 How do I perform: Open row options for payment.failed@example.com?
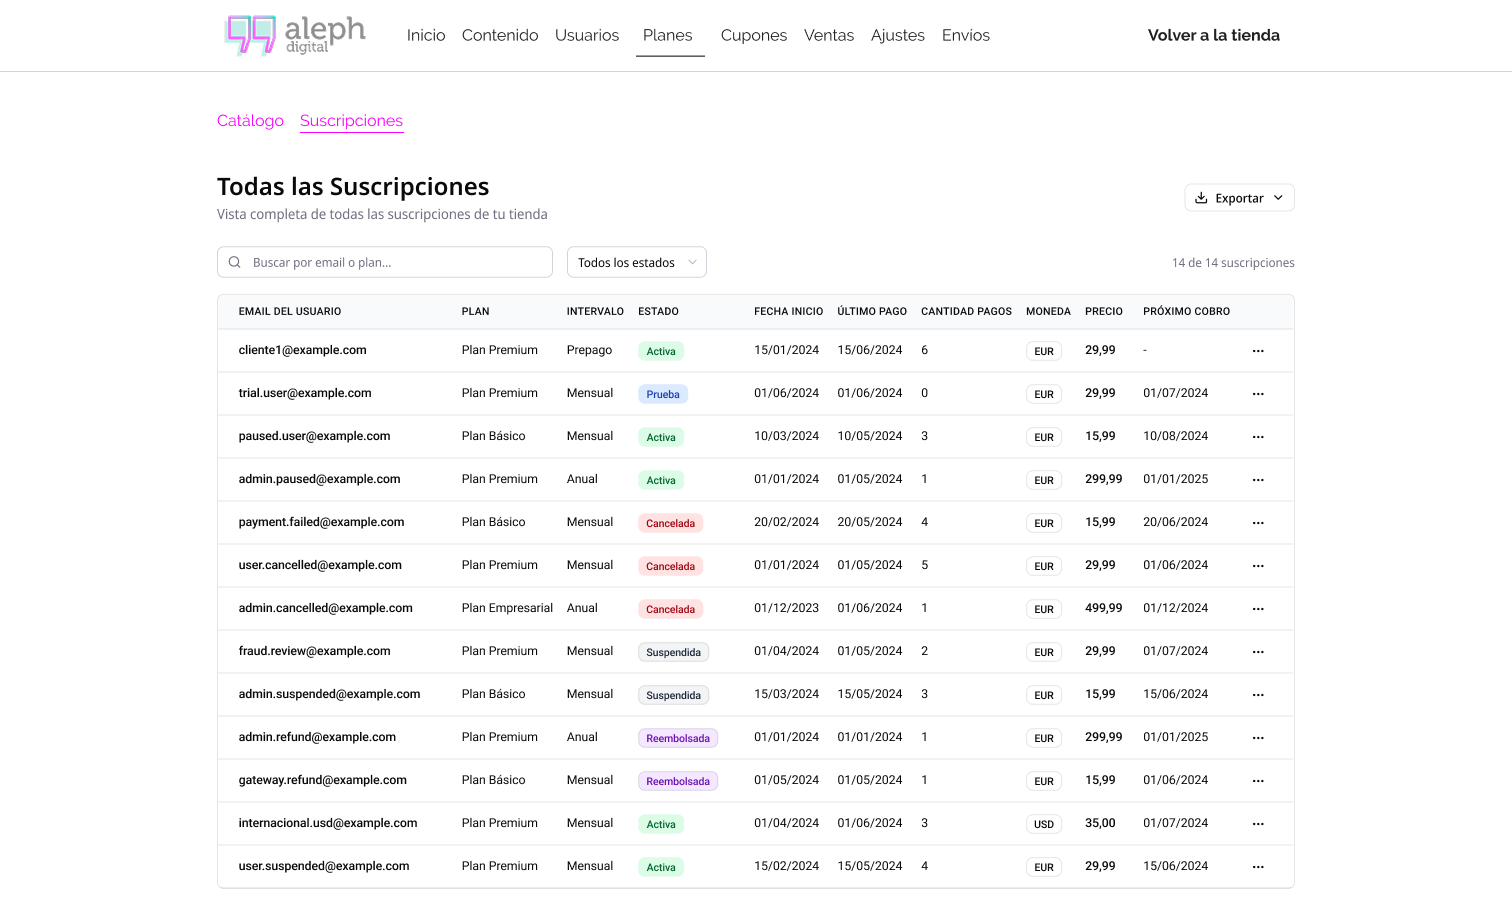tap(1258, 523)
